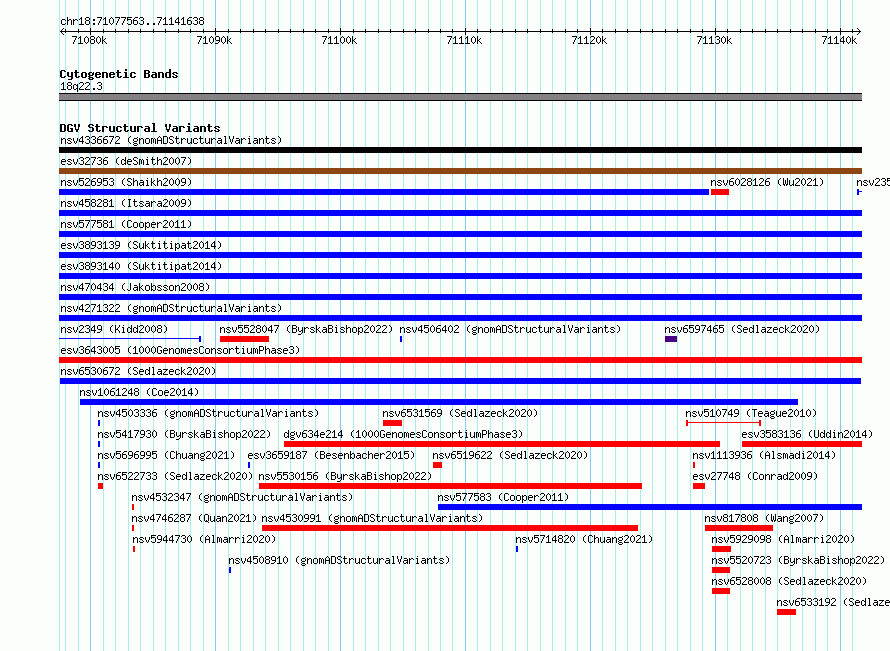Screen dimensions: 890x651
Task: Click the DGV Structural Variants track title
Action: 140,128
